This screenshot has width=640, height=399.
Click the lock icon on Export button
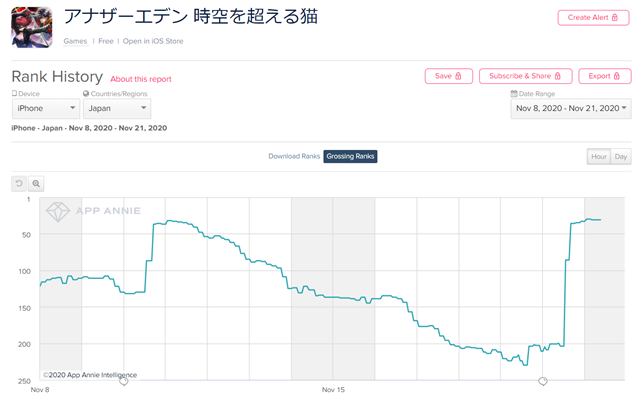[x=617, y=76]
